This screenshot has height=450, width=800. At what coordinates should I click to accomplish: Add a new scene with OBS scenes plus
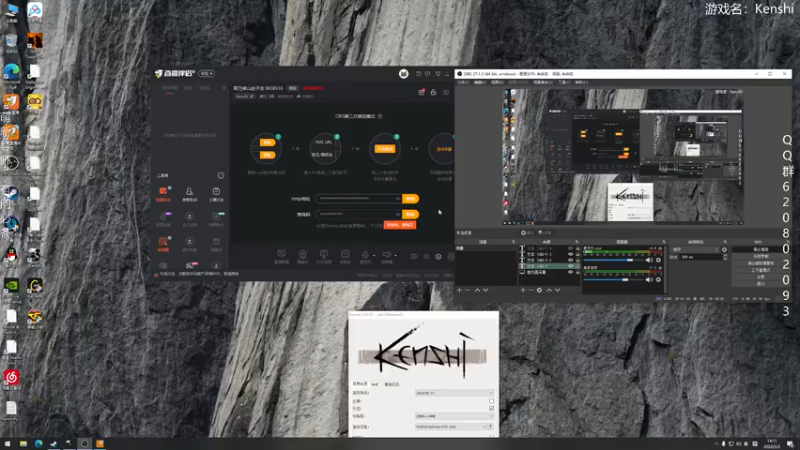tap(459, 290)
